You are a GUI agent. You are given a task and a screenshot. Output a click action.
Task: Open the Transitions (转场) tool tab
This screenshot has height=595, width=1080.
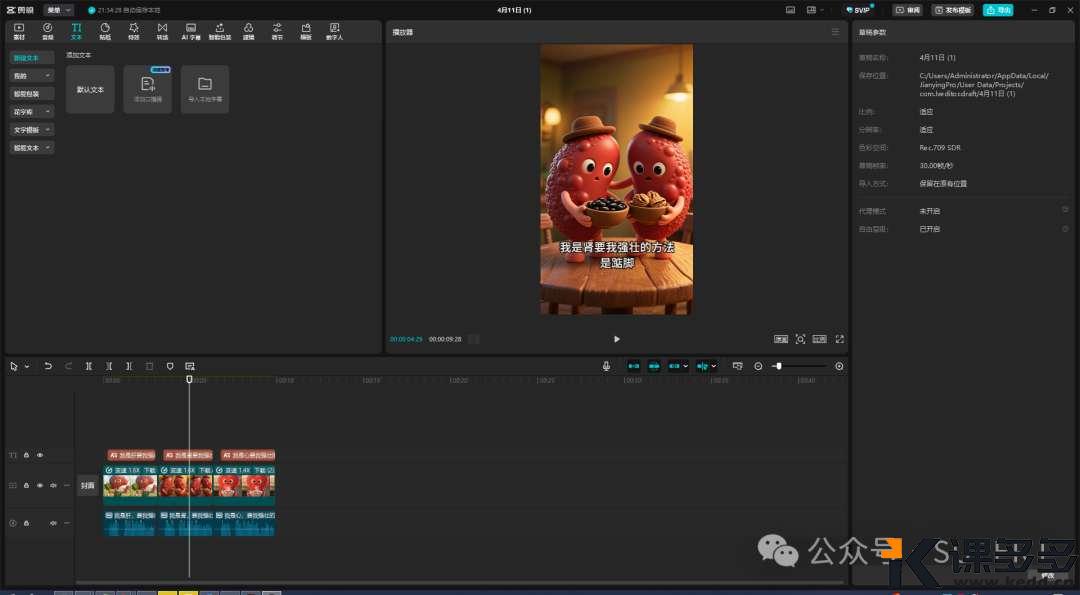(x=162, y=31)
